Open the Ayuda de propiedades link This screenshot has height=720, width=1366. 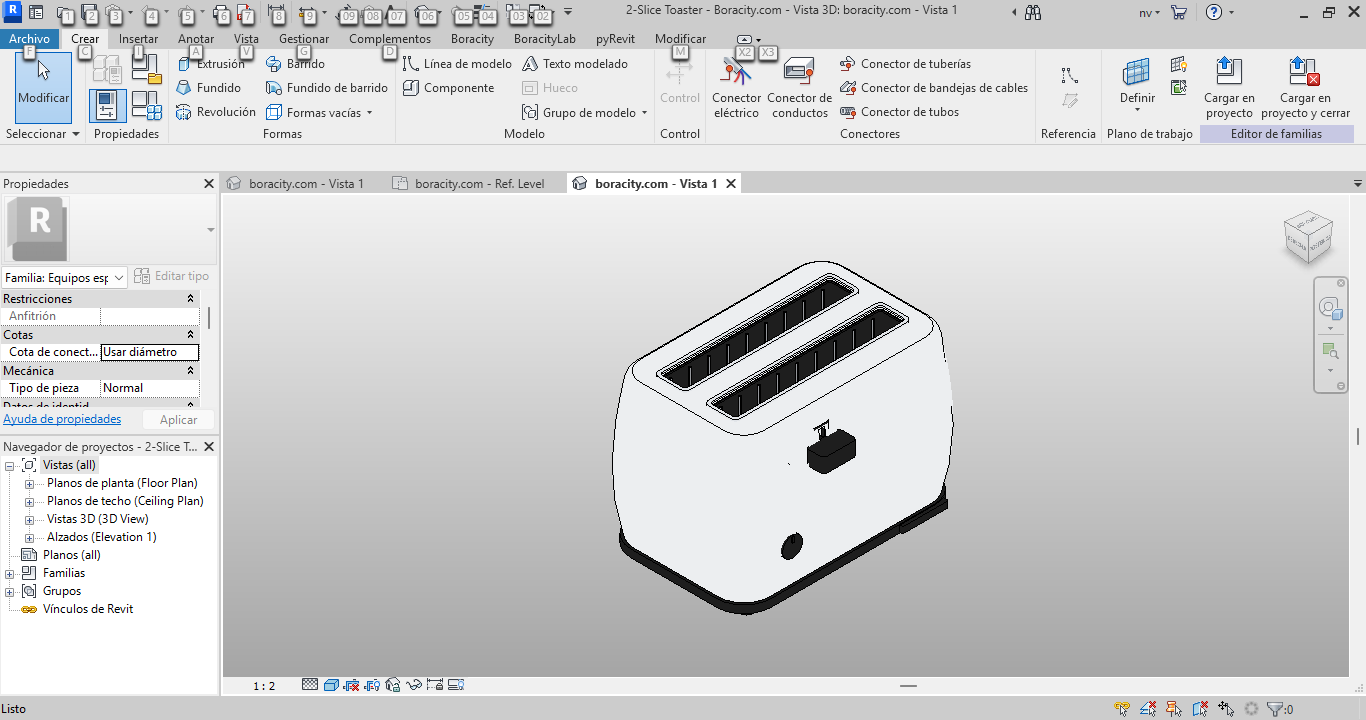(62, 420)
